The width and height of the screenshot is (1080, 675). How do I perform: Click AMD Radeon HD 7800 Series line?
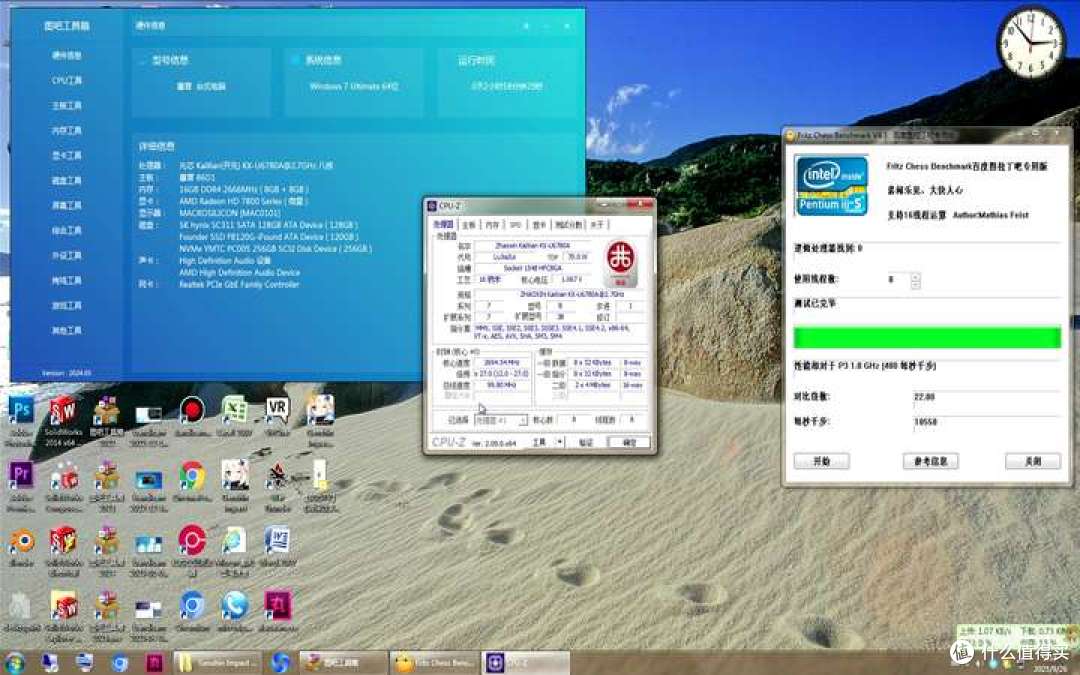tap(243, 201)
